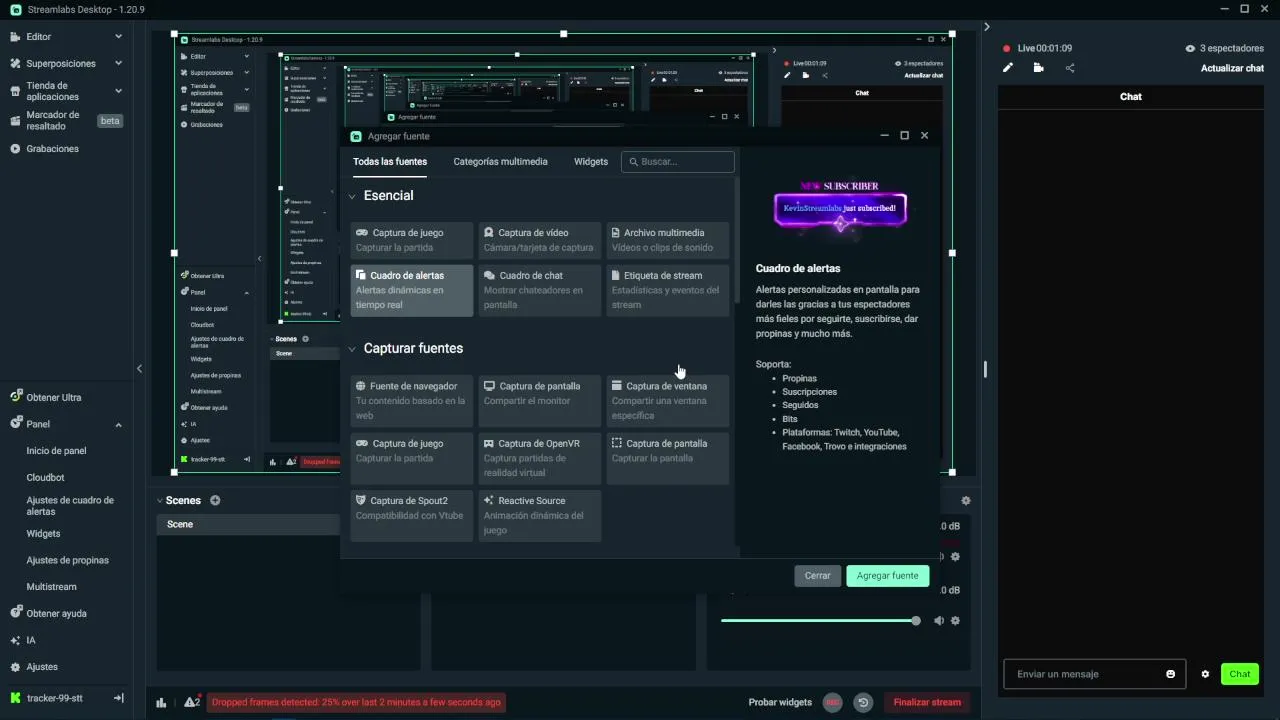The height and width of the screenshot is (720, 1280).
Task: Open Inicio de panel menu item
Action: click(x=56, y=451)
